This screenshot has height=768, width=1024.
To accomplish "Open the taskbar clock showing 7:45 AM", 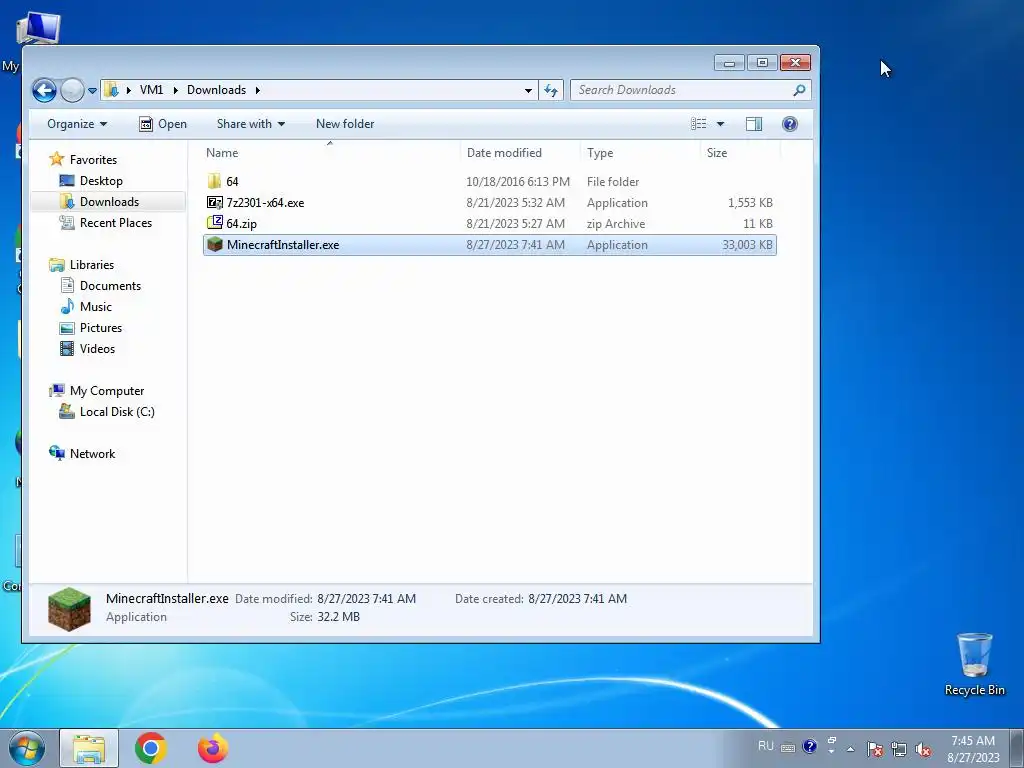I will pos(973,748).
